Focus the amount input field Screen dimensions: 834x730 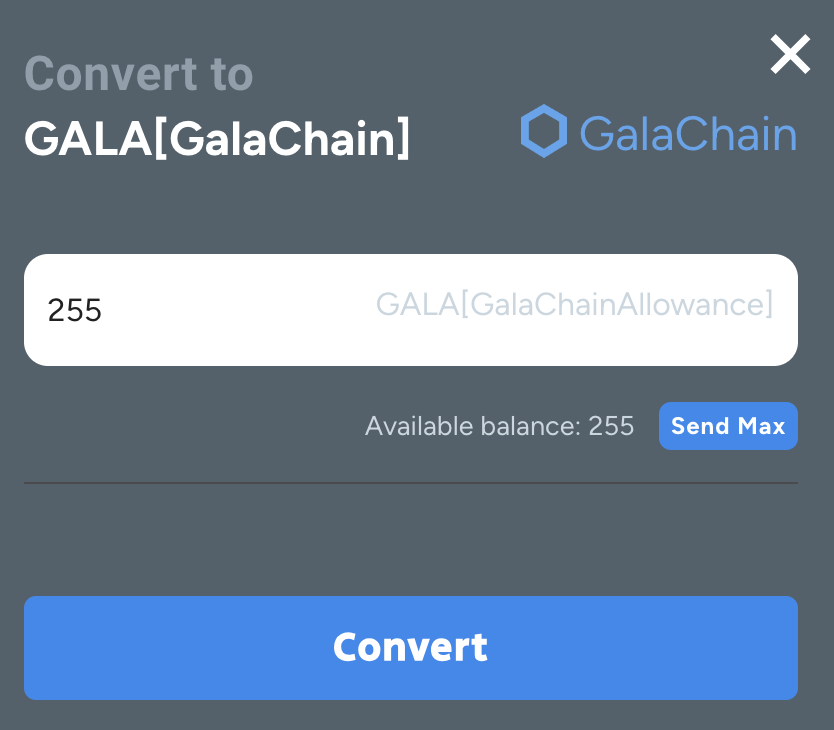pos(411,310)
